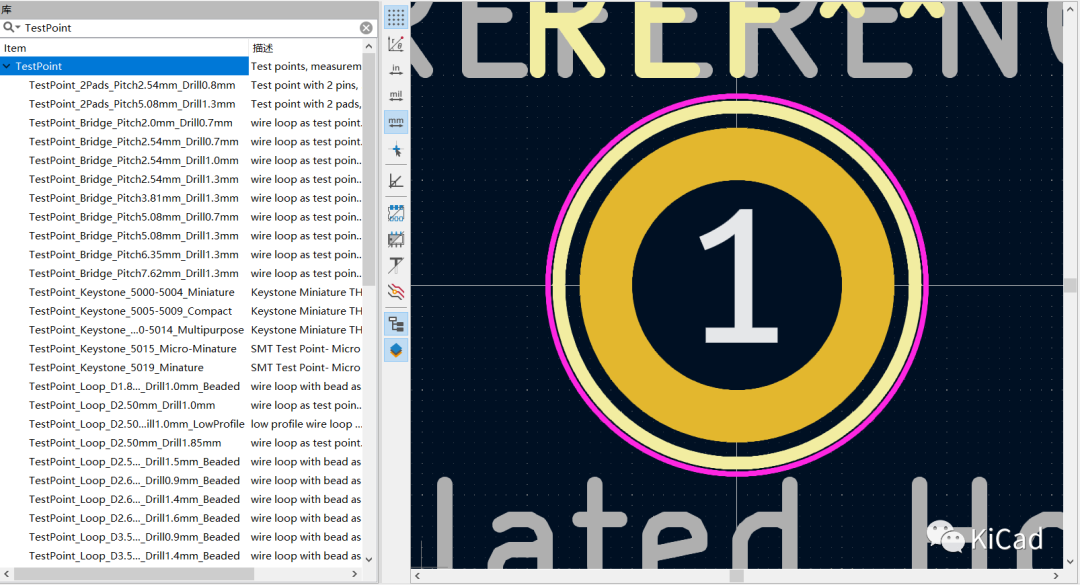Viewport: 1080px width, 585px height.
Task: Select TestPoint_Loop_D1.8..._Drill1.0mm_Beaded footprint
Action: click(x=134, y=387)
